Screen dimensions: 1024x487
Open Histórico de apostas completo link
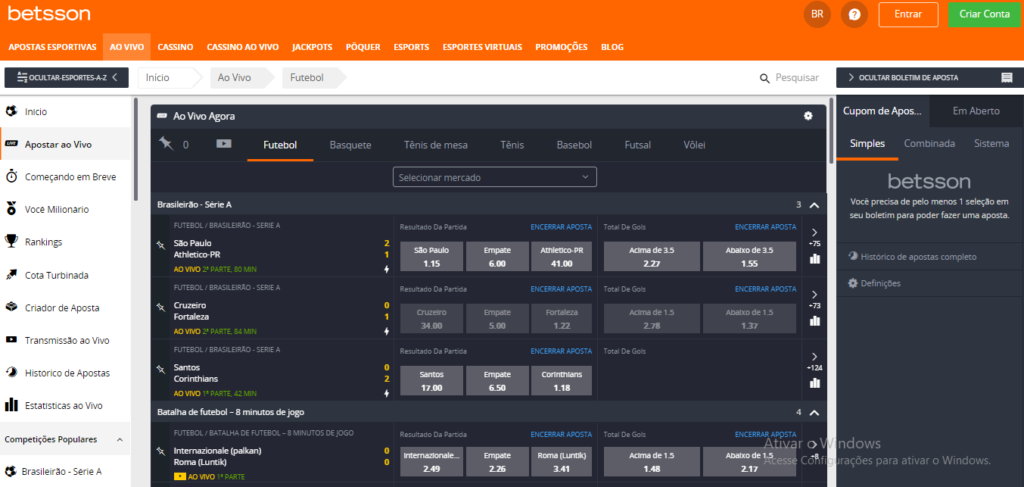click(x=919, y=257)
